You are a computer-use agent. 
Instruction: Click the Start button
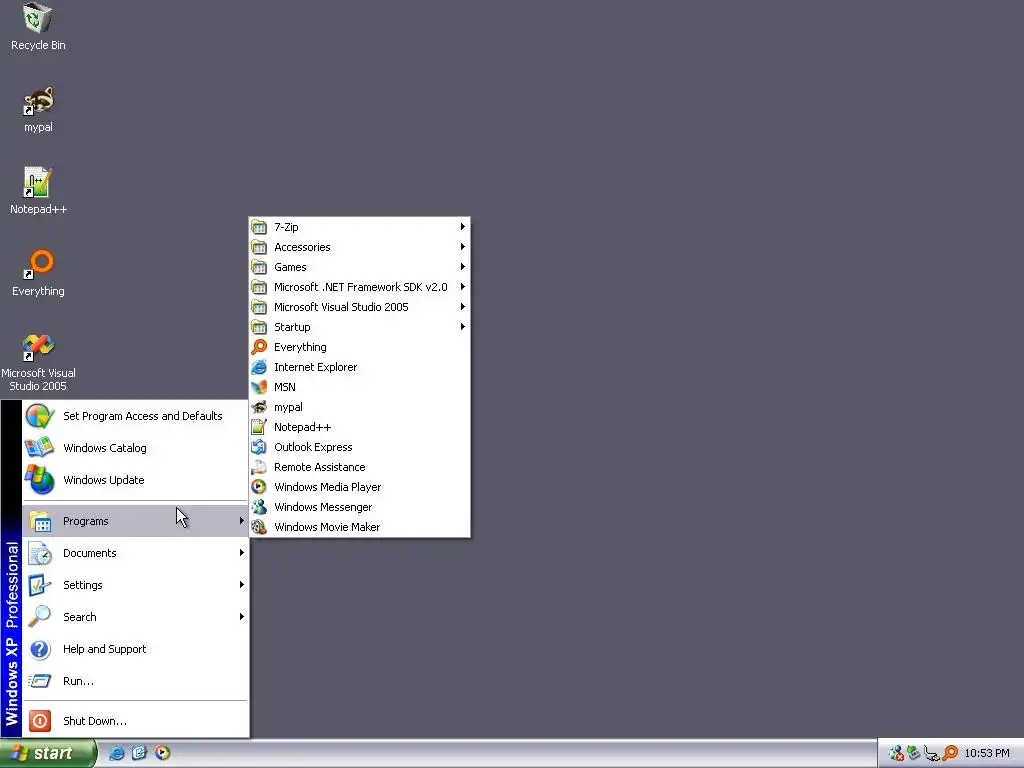click(48, 753)
